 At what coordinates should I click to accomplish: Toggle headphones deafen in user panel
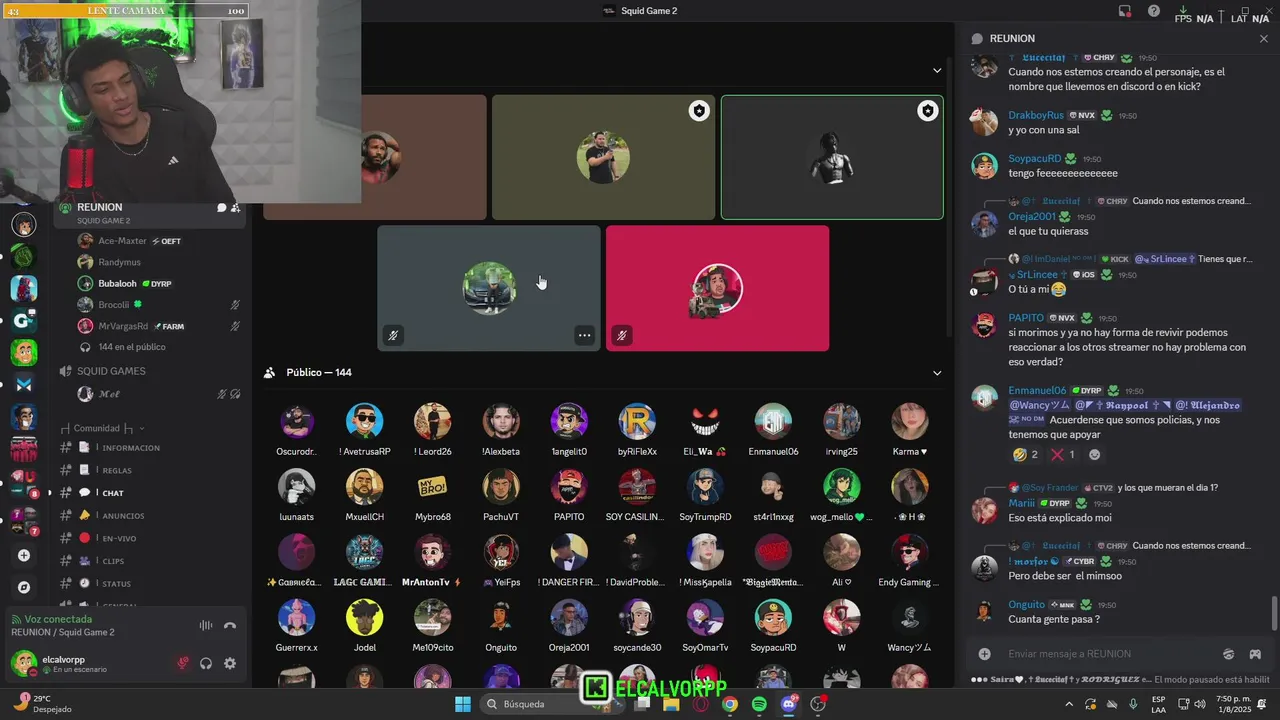[206, 663]
